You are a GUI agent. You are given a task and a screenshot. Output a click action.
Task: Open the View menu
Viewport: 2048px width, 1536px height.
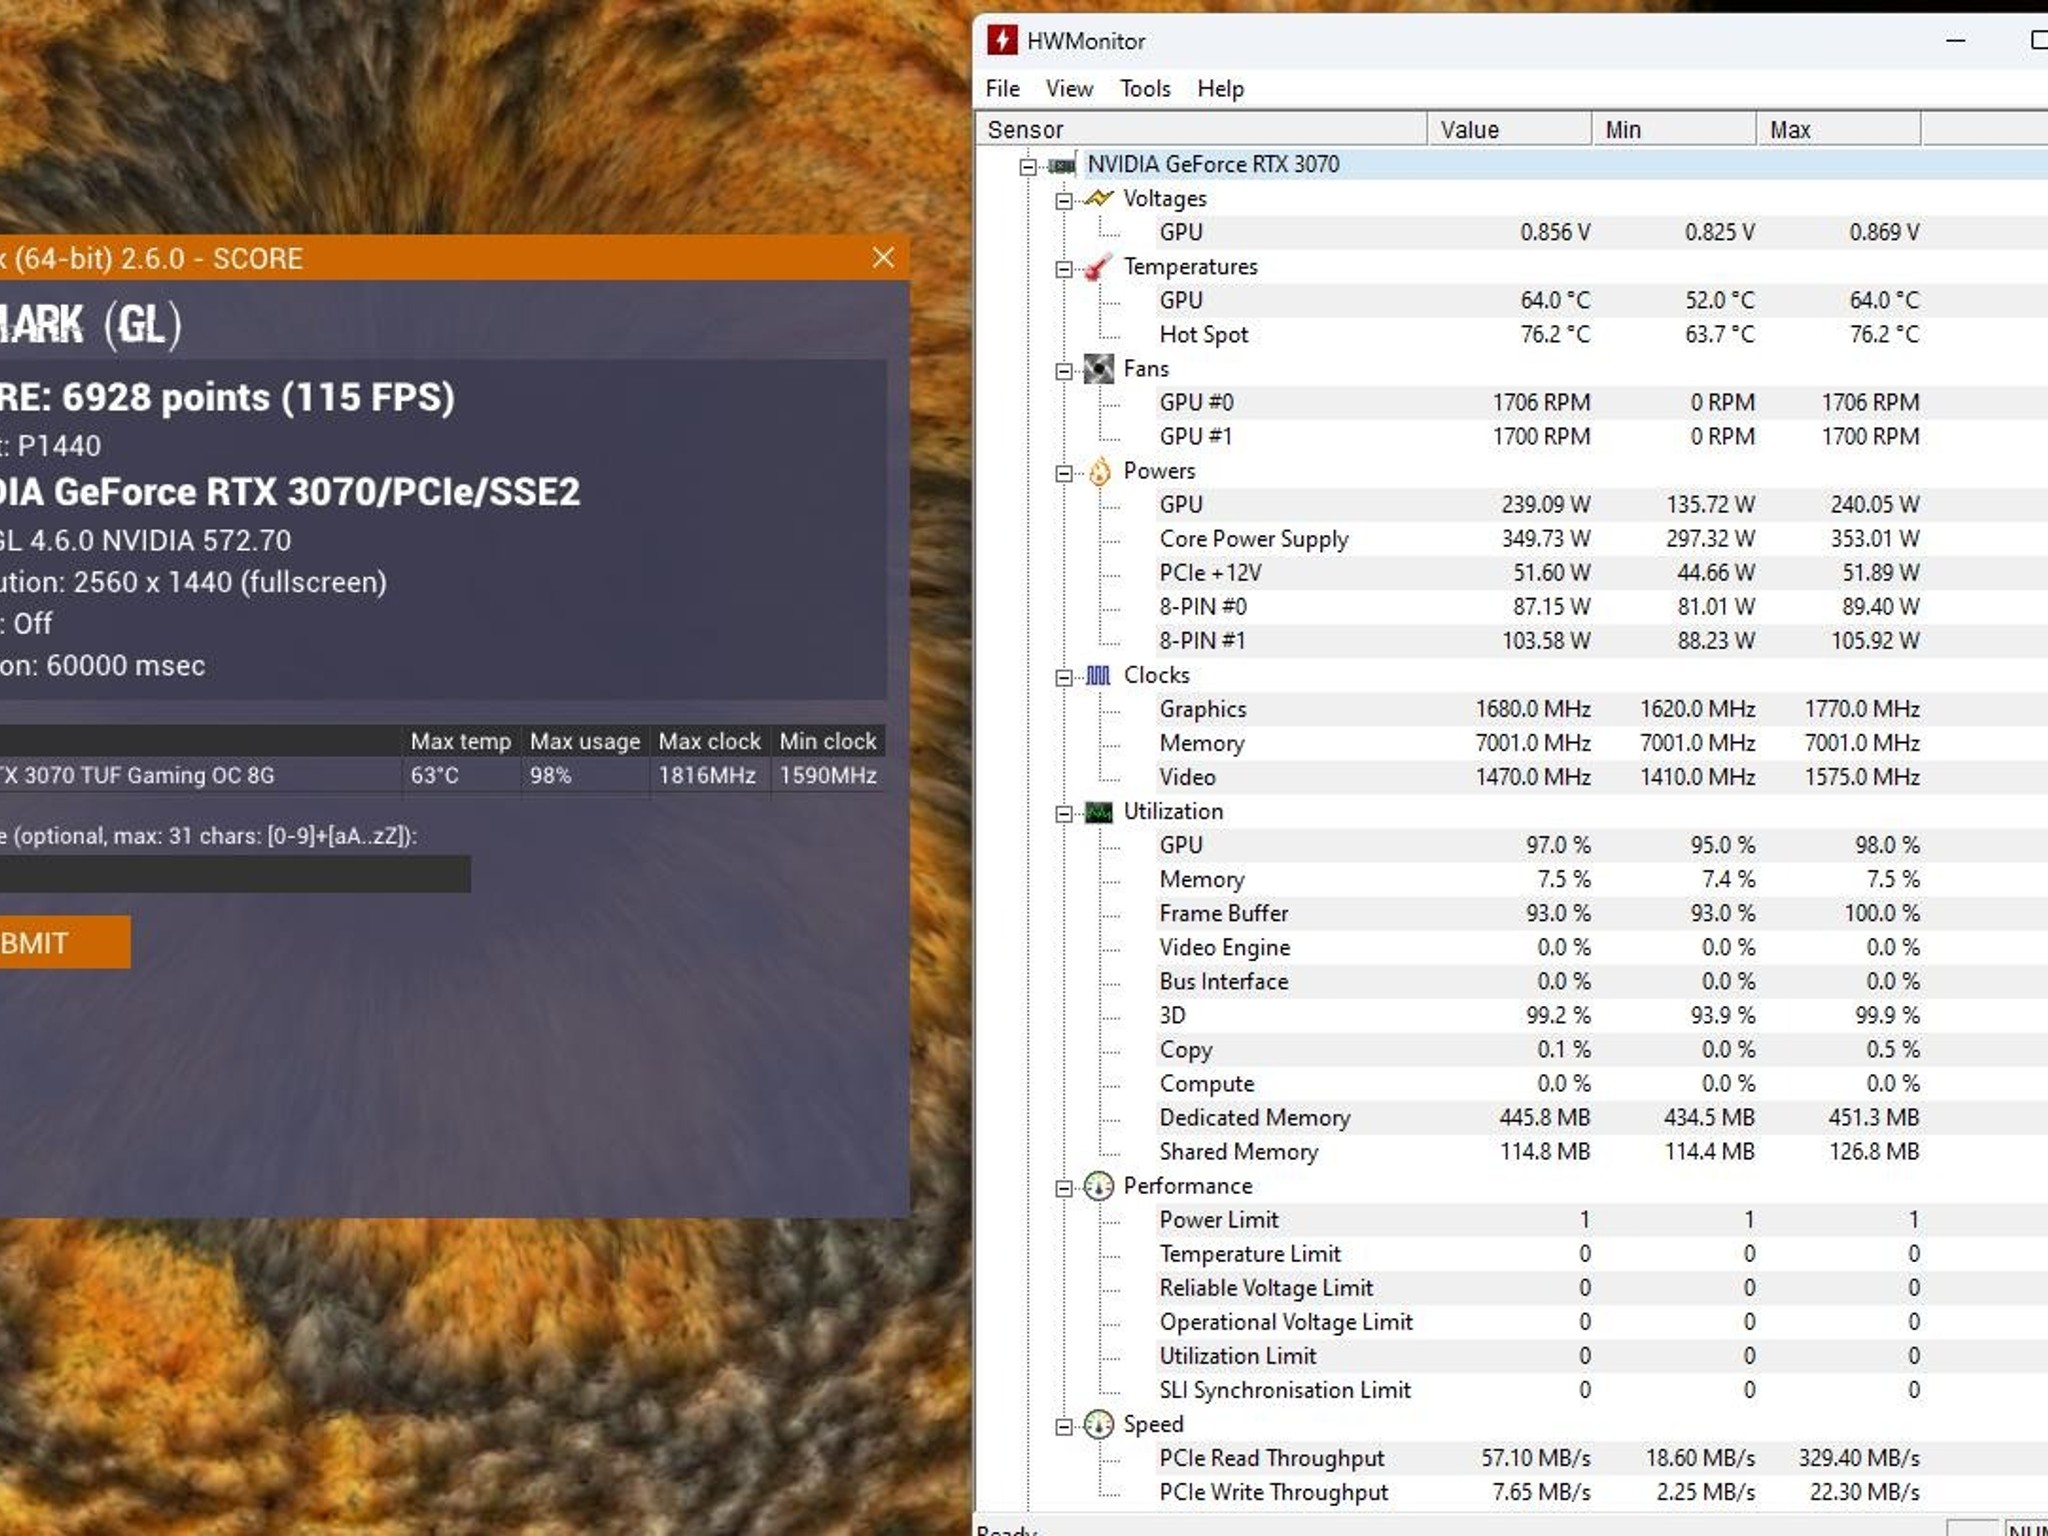point(1069,88)
